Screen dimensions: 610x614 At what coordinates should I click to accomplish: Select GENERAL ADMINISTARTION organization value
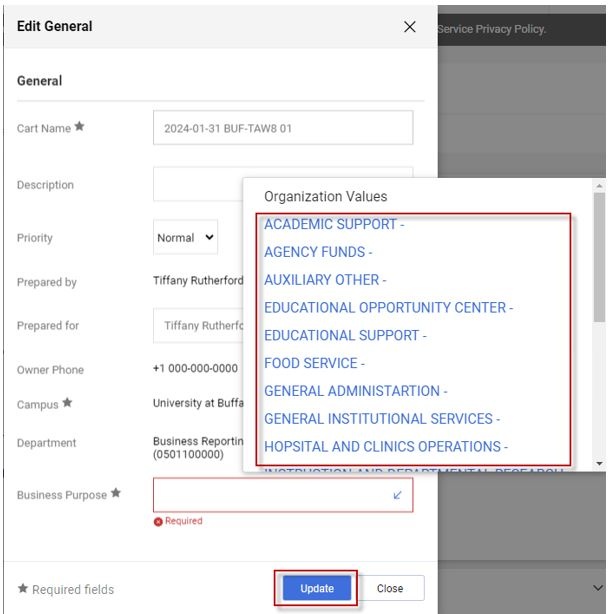[x=355, y=391]
